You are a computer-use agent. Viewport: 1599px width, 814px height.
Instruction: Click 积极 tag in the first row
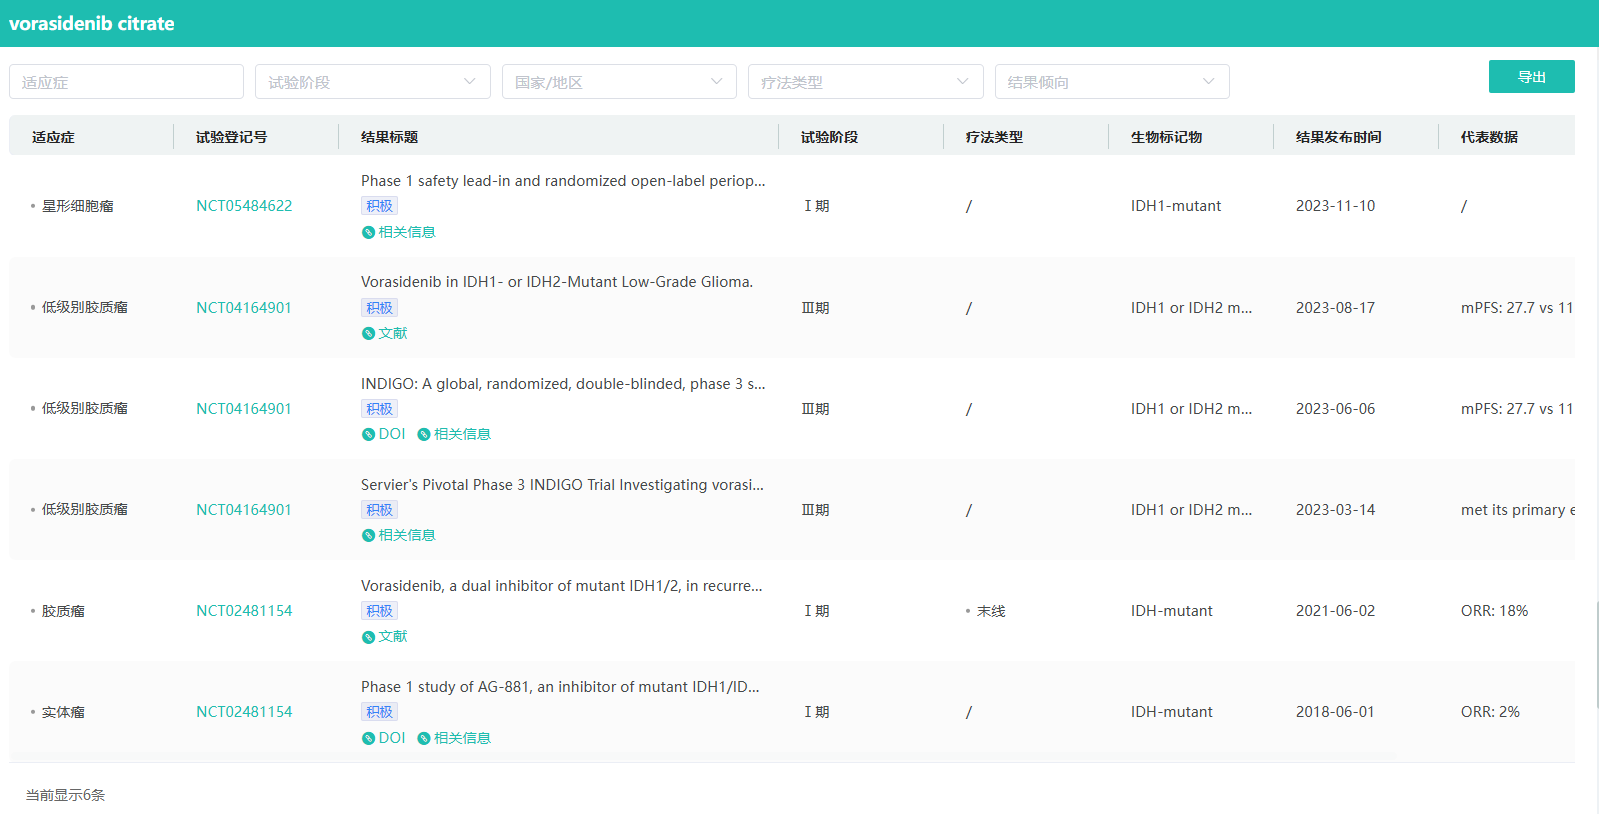click(379, 206)
